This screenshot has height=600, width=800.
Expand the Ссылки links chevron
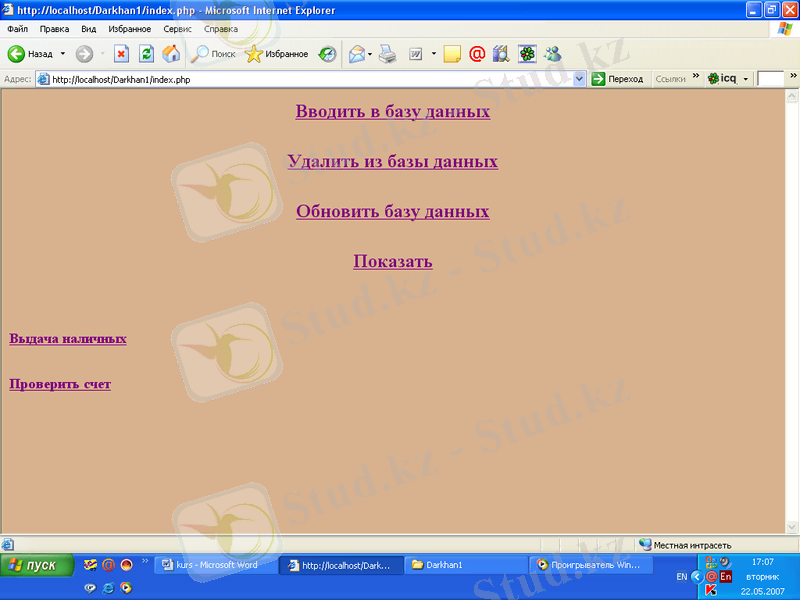[x=696, y=76]
